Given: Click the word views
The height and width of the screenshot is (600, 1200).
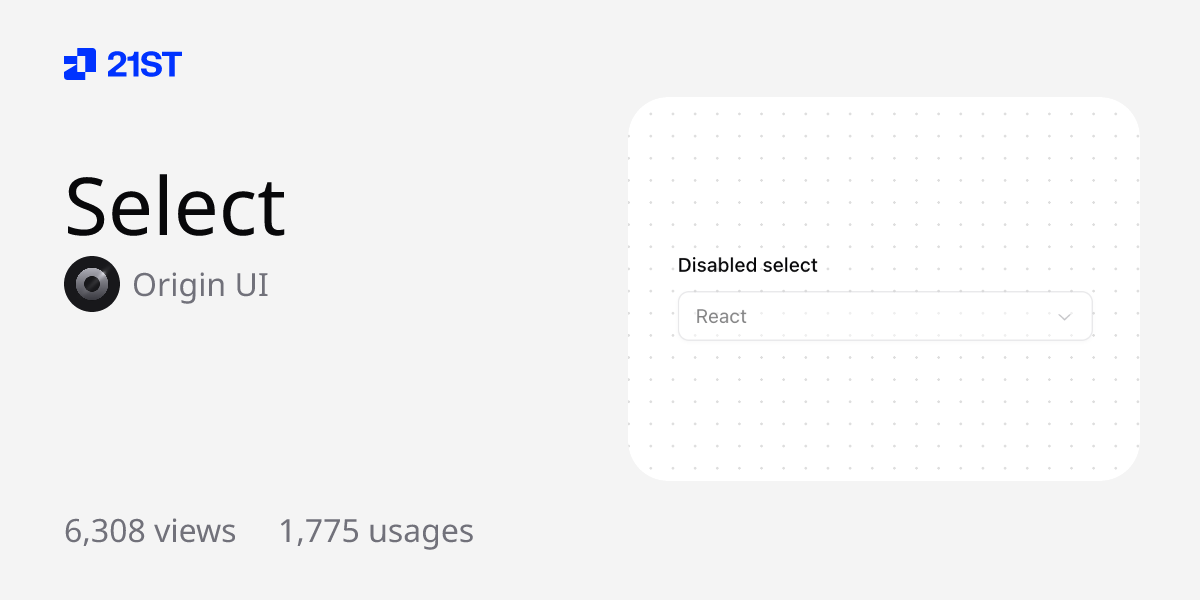Looking at the screenshot, I should [x=194, y=531].
